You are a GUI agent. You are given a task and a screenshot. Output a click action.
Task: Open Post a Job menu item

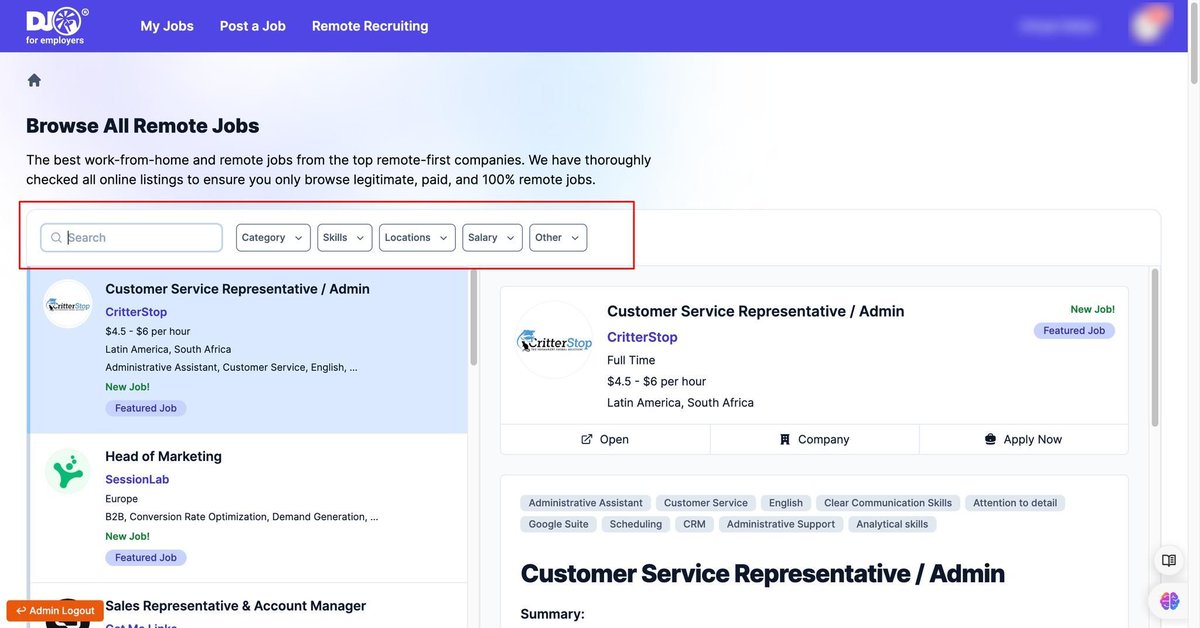point(253,26)
